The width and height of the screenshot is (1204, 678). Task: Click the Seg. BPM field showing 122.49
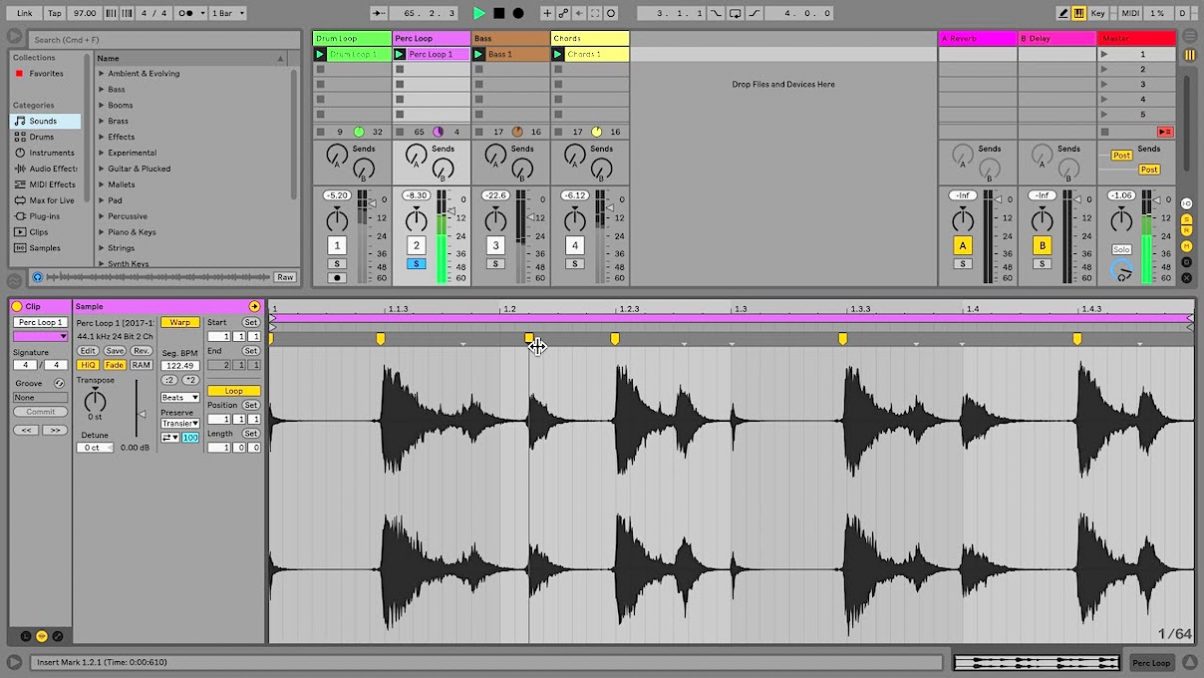pos(180,366)
